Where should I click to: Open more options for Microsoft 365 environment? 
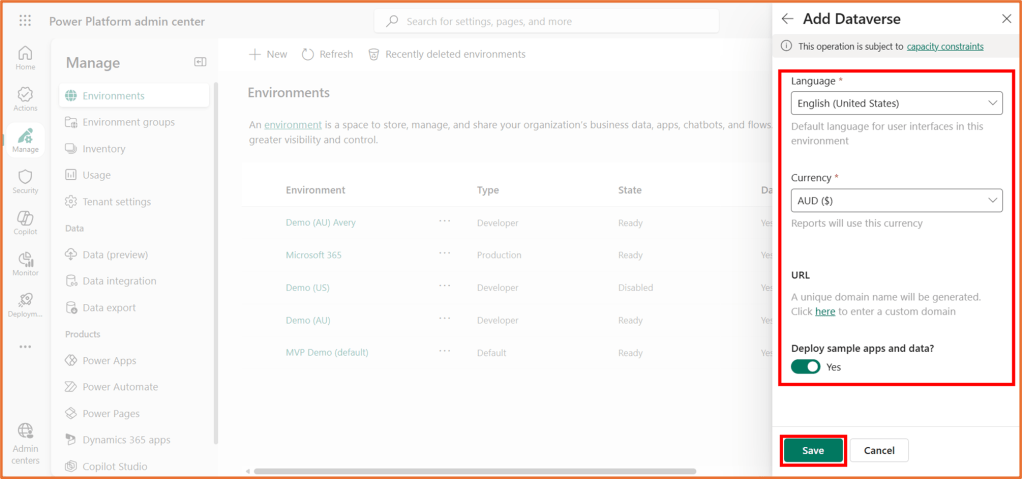444,255
